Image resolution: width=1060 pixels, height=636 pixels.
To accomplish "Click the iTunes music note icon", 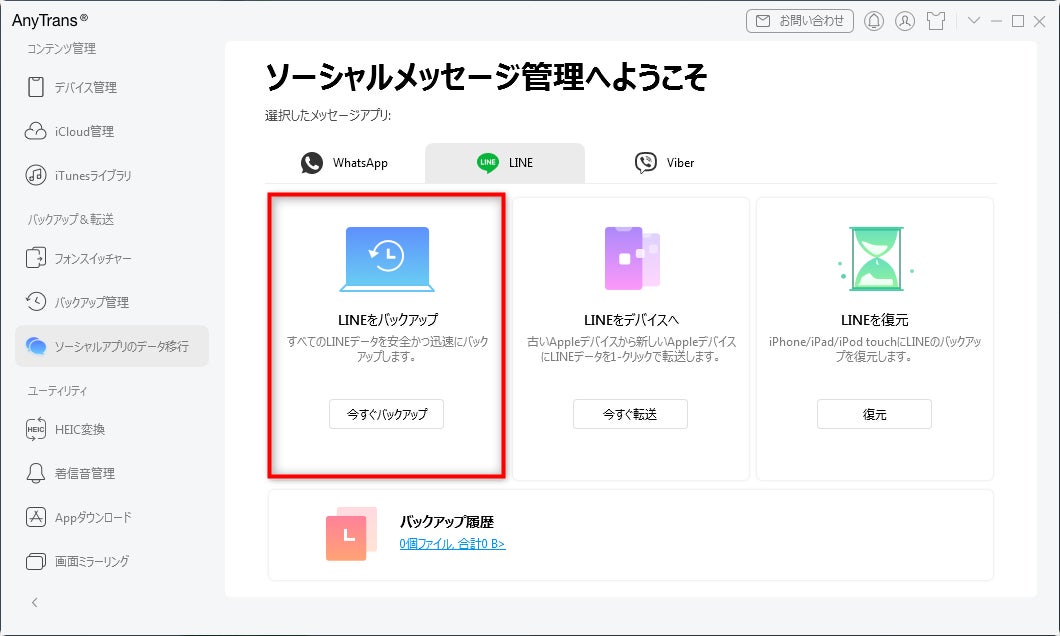I will click(36, 175).
